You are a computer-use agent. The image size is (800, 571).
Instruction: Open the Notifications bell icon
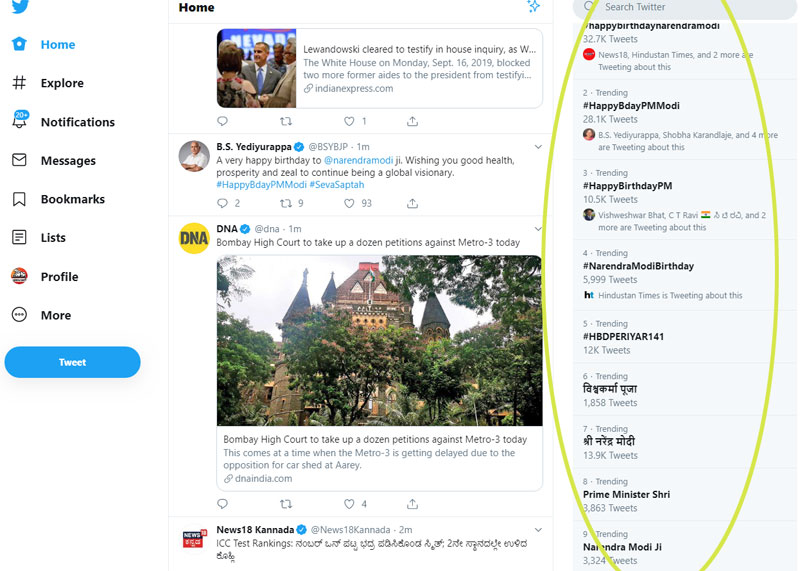point(19,121)
